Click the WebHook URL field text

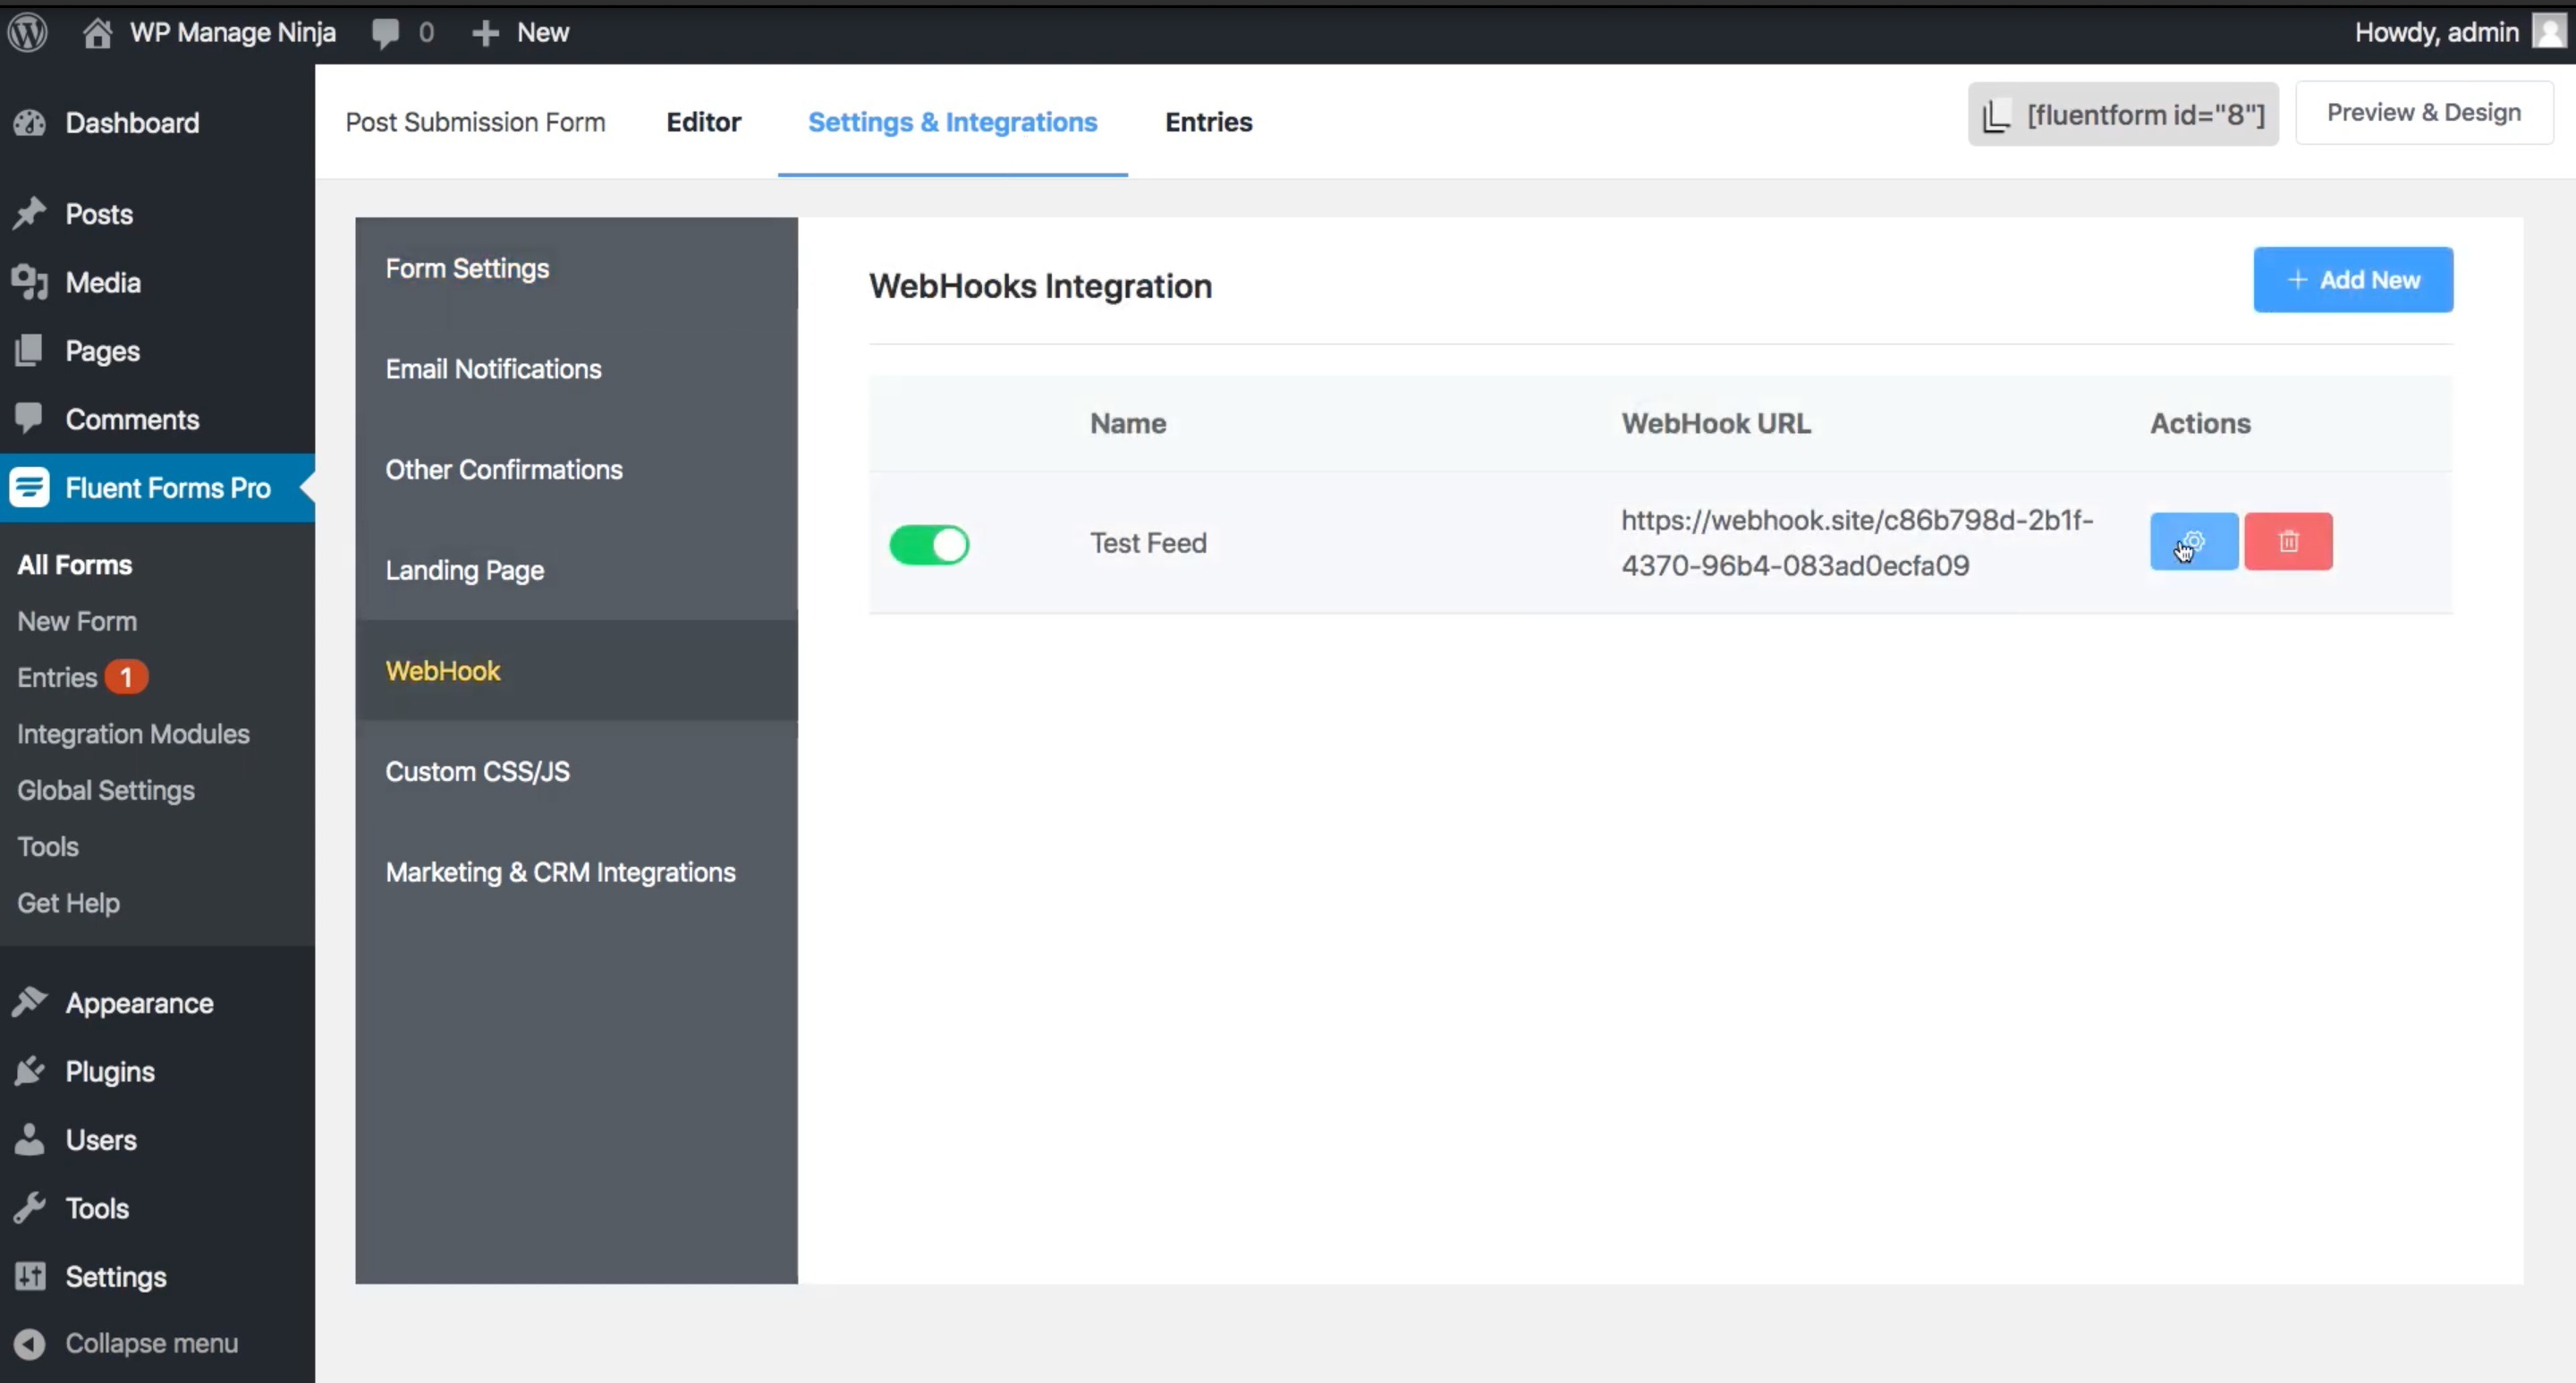[x=1857, y=541]
